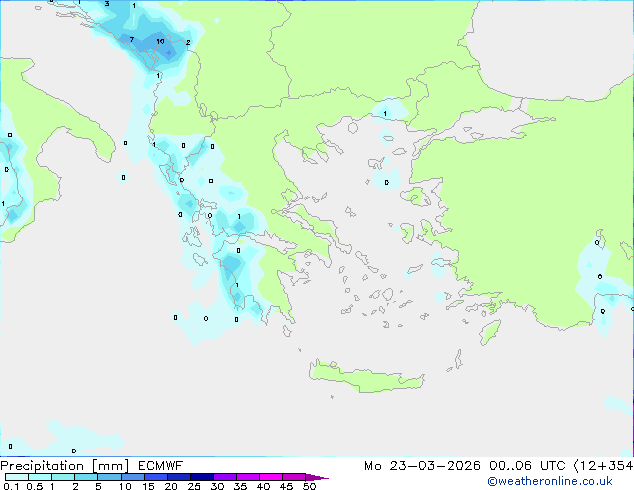Pick the 45–50 mm legend color swatch

coord(294,477)
